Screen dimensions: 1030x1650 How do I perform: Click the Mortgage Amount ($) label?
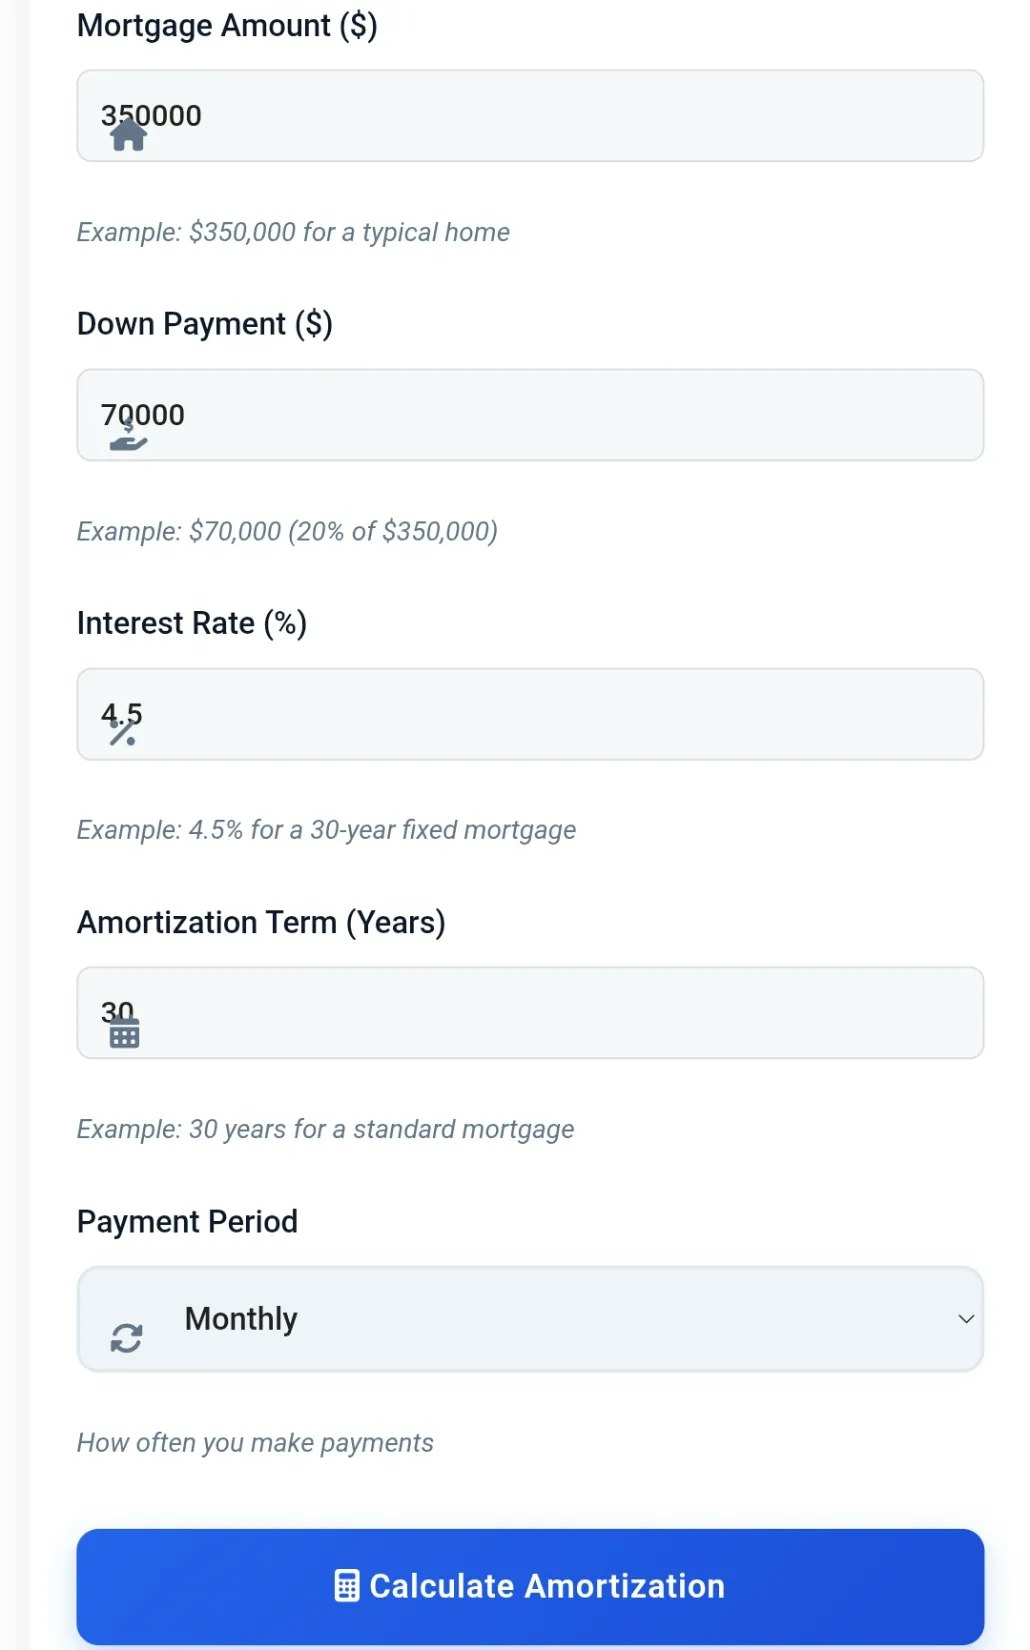227,26
